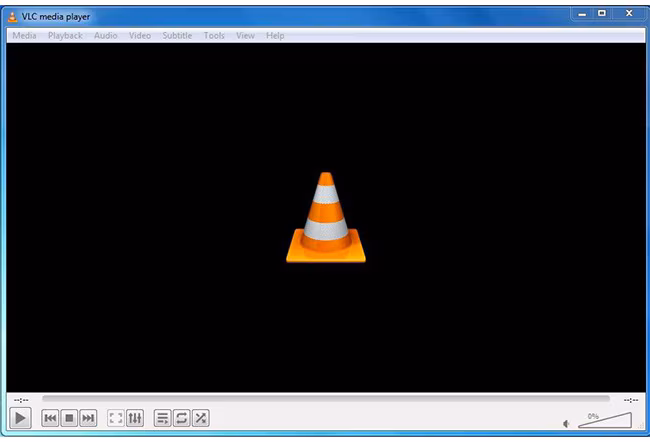Maximize the VLC window
The height and width of the screenshot is (442, 650).
tap(602, 14)
